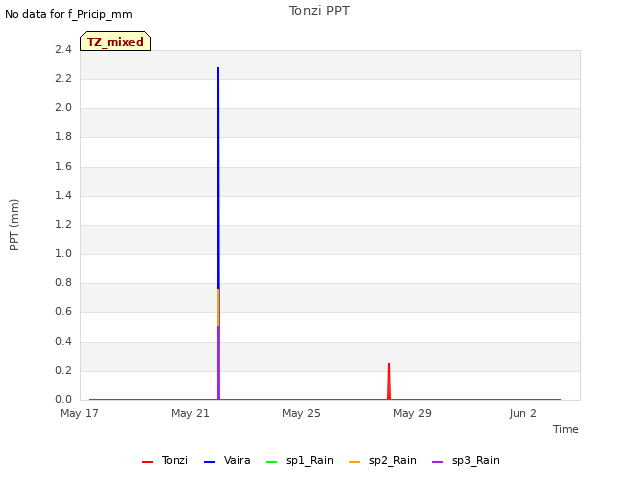The width and height of the screenshot is (640, 480).
Task: Click the May 17 x-axis tick label
Action: point(79,413)
